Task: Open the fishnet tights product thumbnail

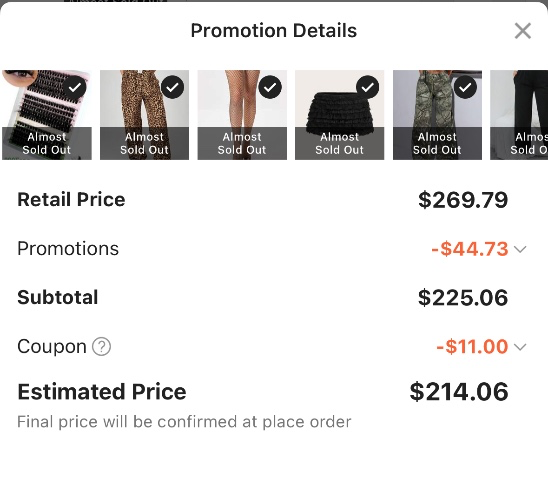Action: coord(242,115)
